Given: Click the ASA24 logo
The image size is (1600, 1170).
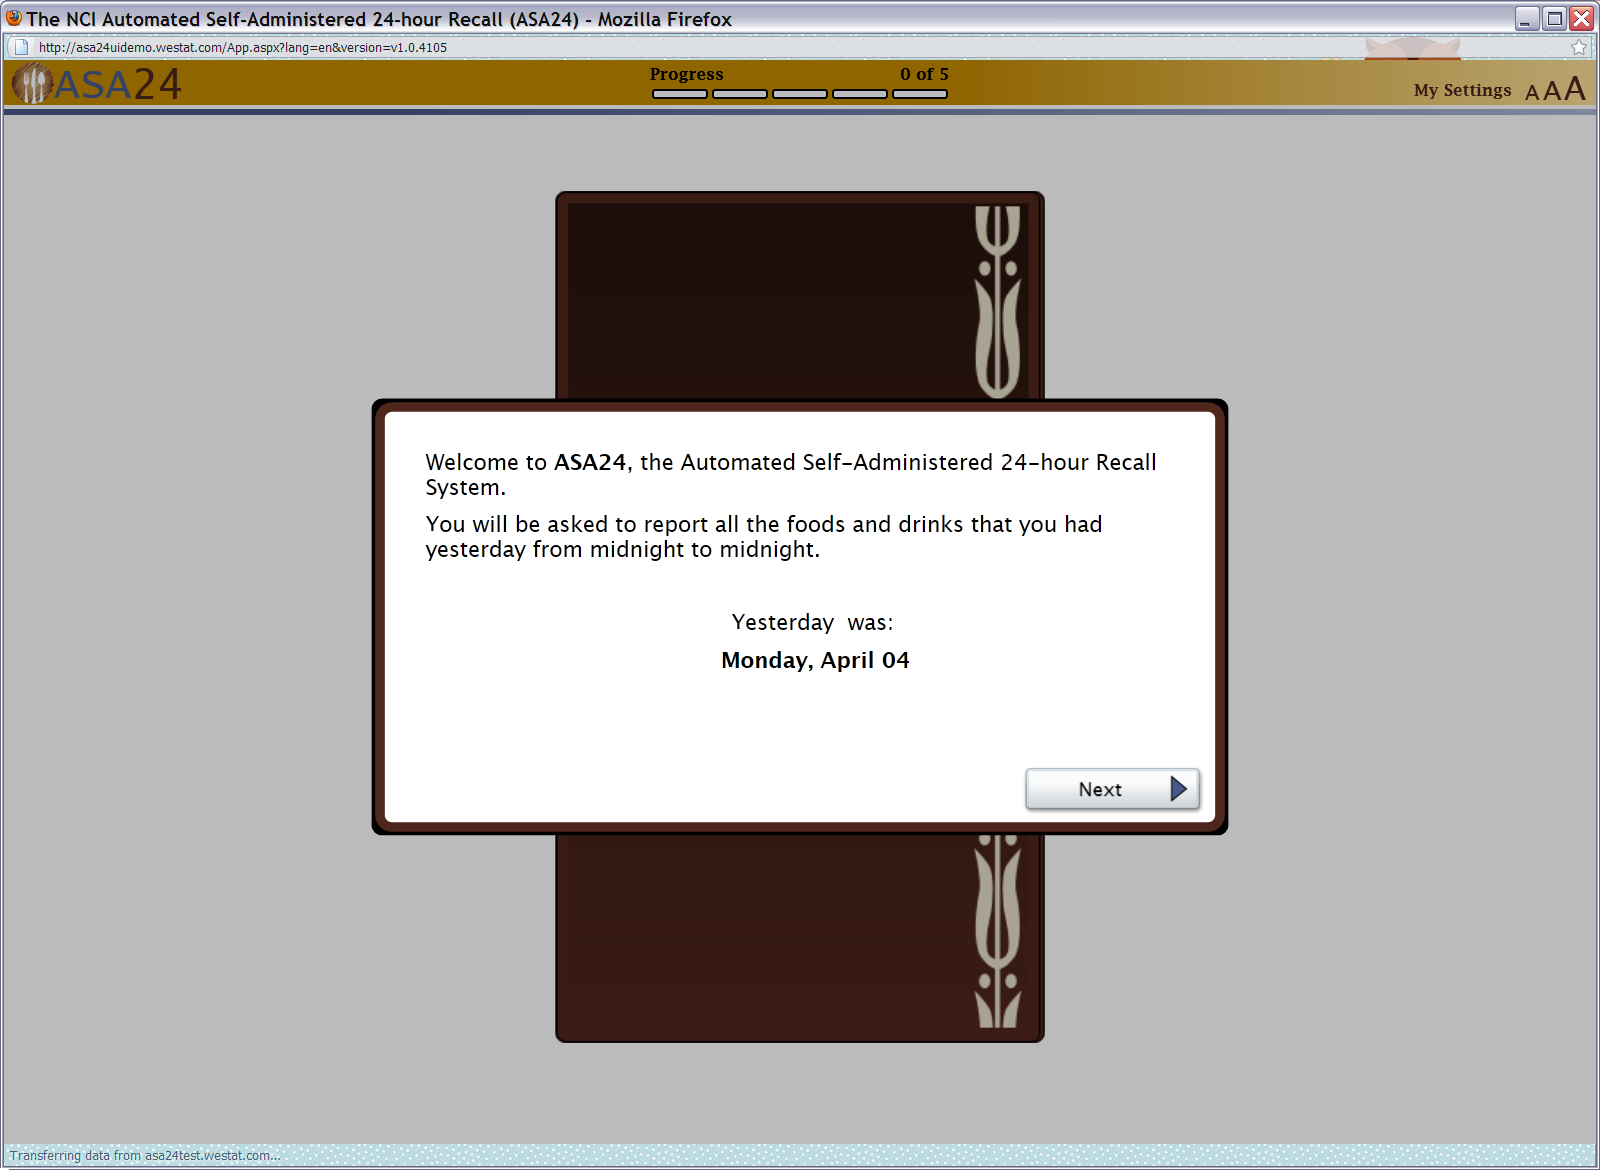Looking at the screenshot, I should tap(97, 84).
